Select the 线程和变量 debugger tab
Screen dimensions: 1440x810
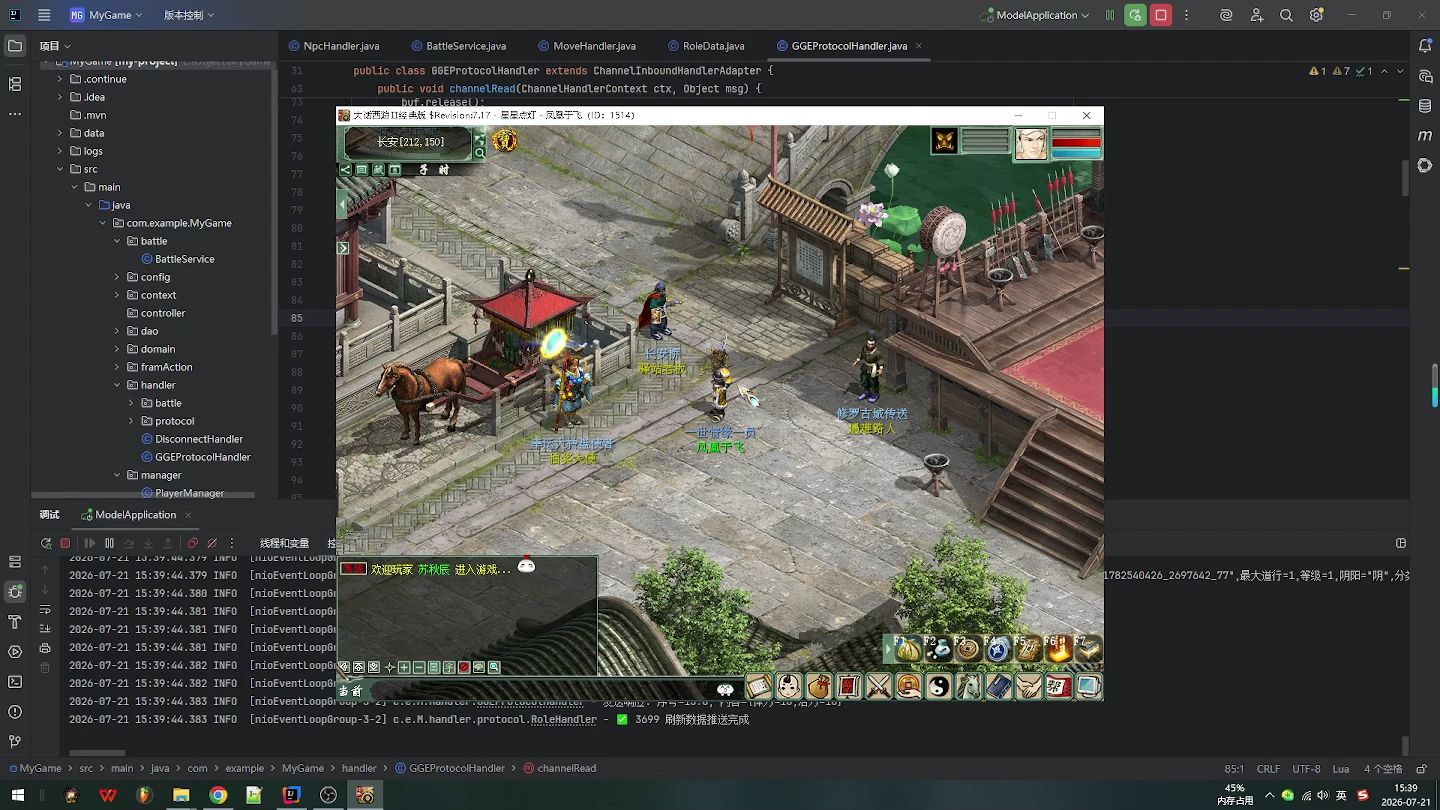point(284,543)
